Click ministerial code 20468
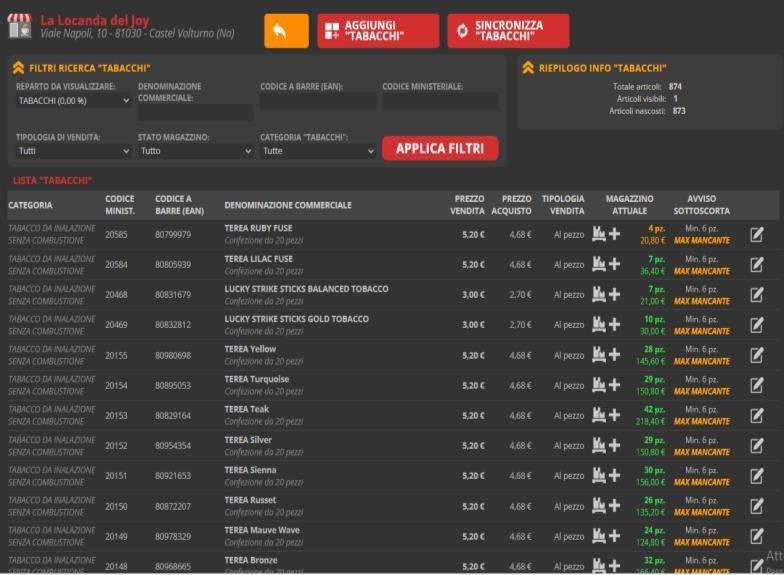This screenshot has width=784, height=575. coord(116,294)
